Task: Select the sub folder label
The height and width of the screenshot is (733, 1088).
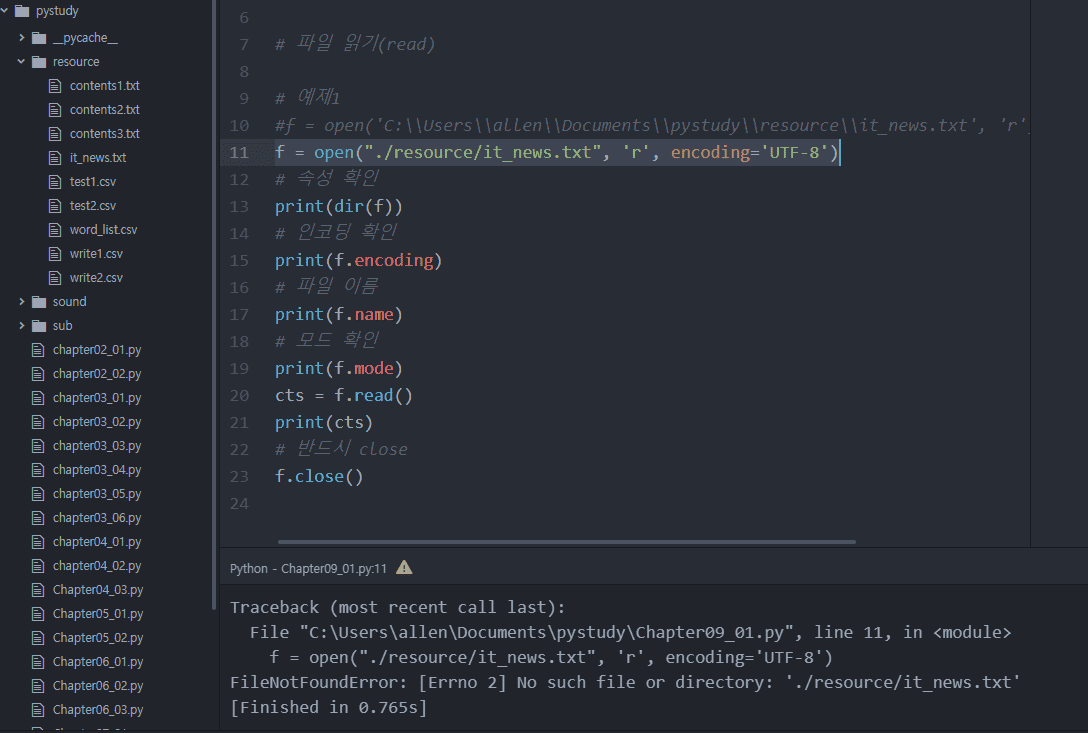Action: (x=62, y=326)
